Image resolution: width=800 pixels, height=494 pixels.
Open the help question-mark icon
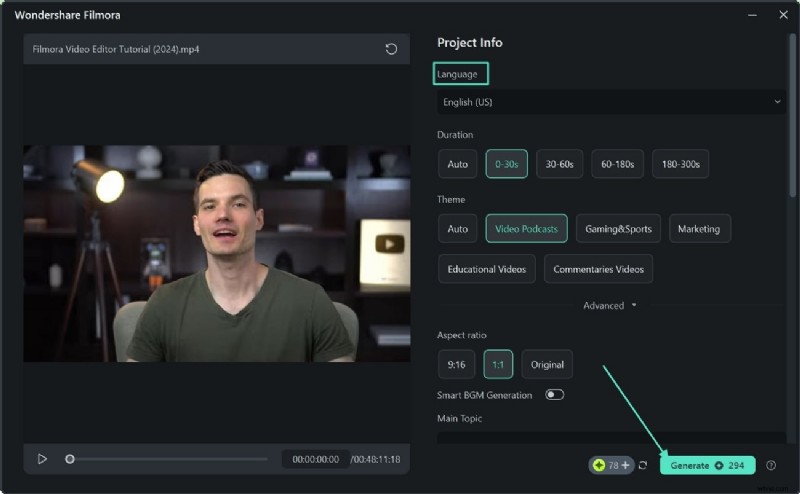(x=771, y=465)
